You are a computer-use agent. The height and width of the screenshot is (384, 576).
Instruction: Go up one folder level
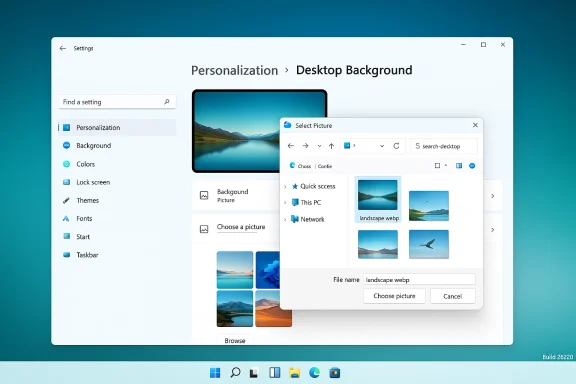(x=331, y=146)
